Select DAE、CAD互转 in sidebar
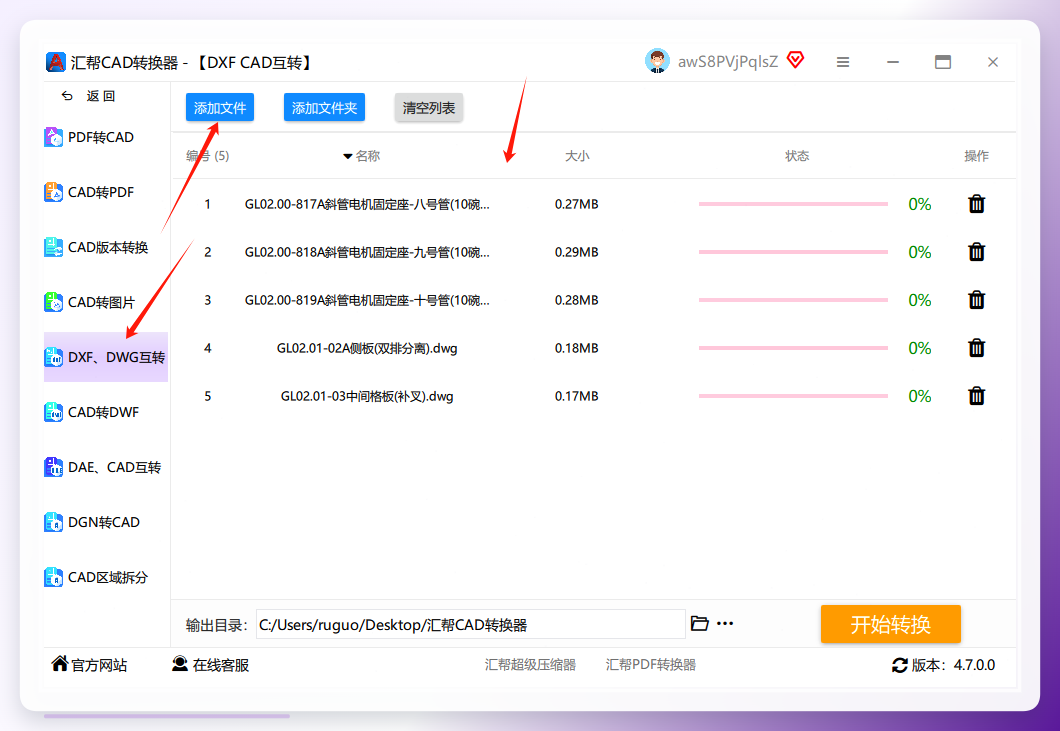The image size is (1060, 731). click(114, 467)
